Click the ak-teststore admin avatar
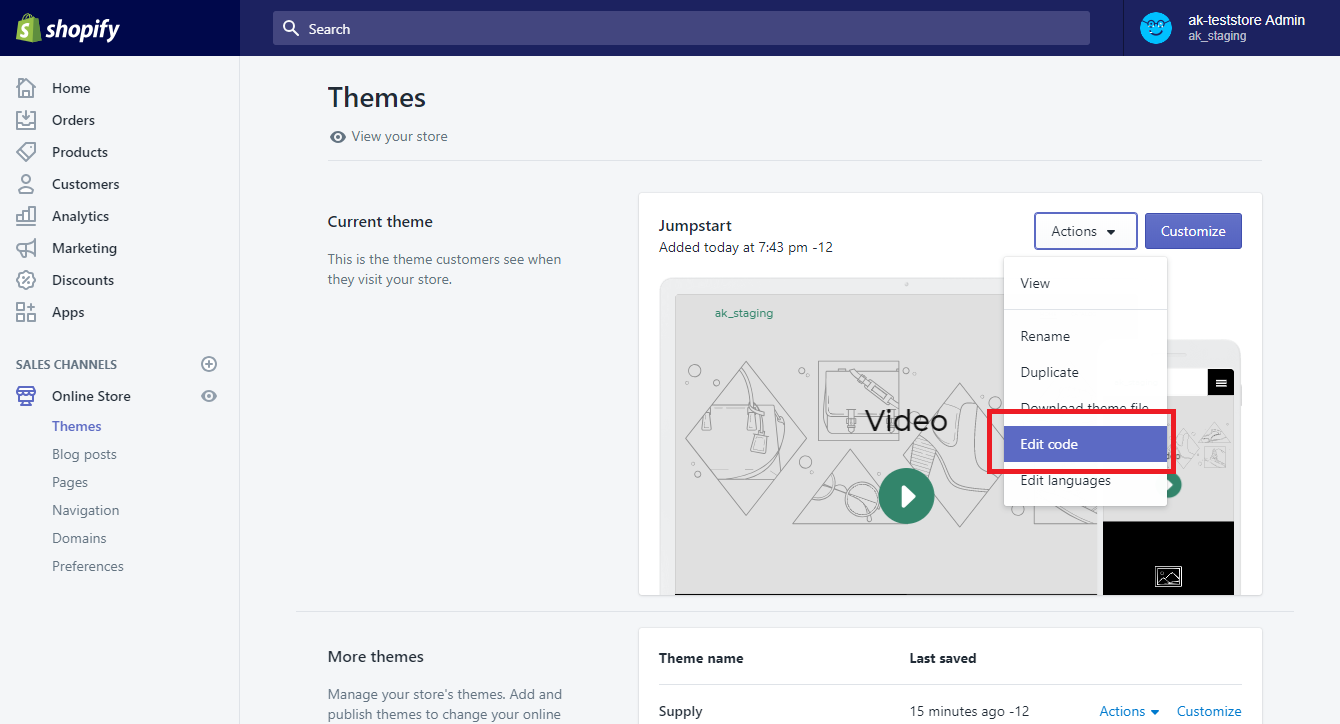 point(1156,28)
